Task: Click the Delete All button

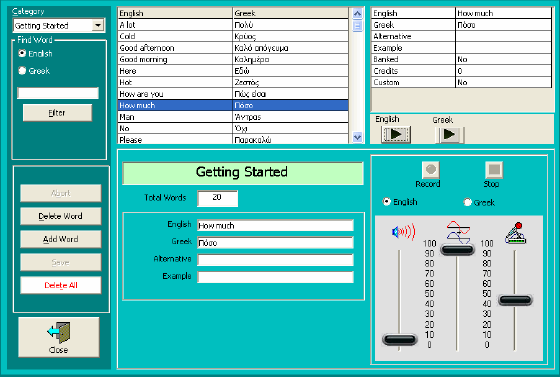Action: pos(61,285)
